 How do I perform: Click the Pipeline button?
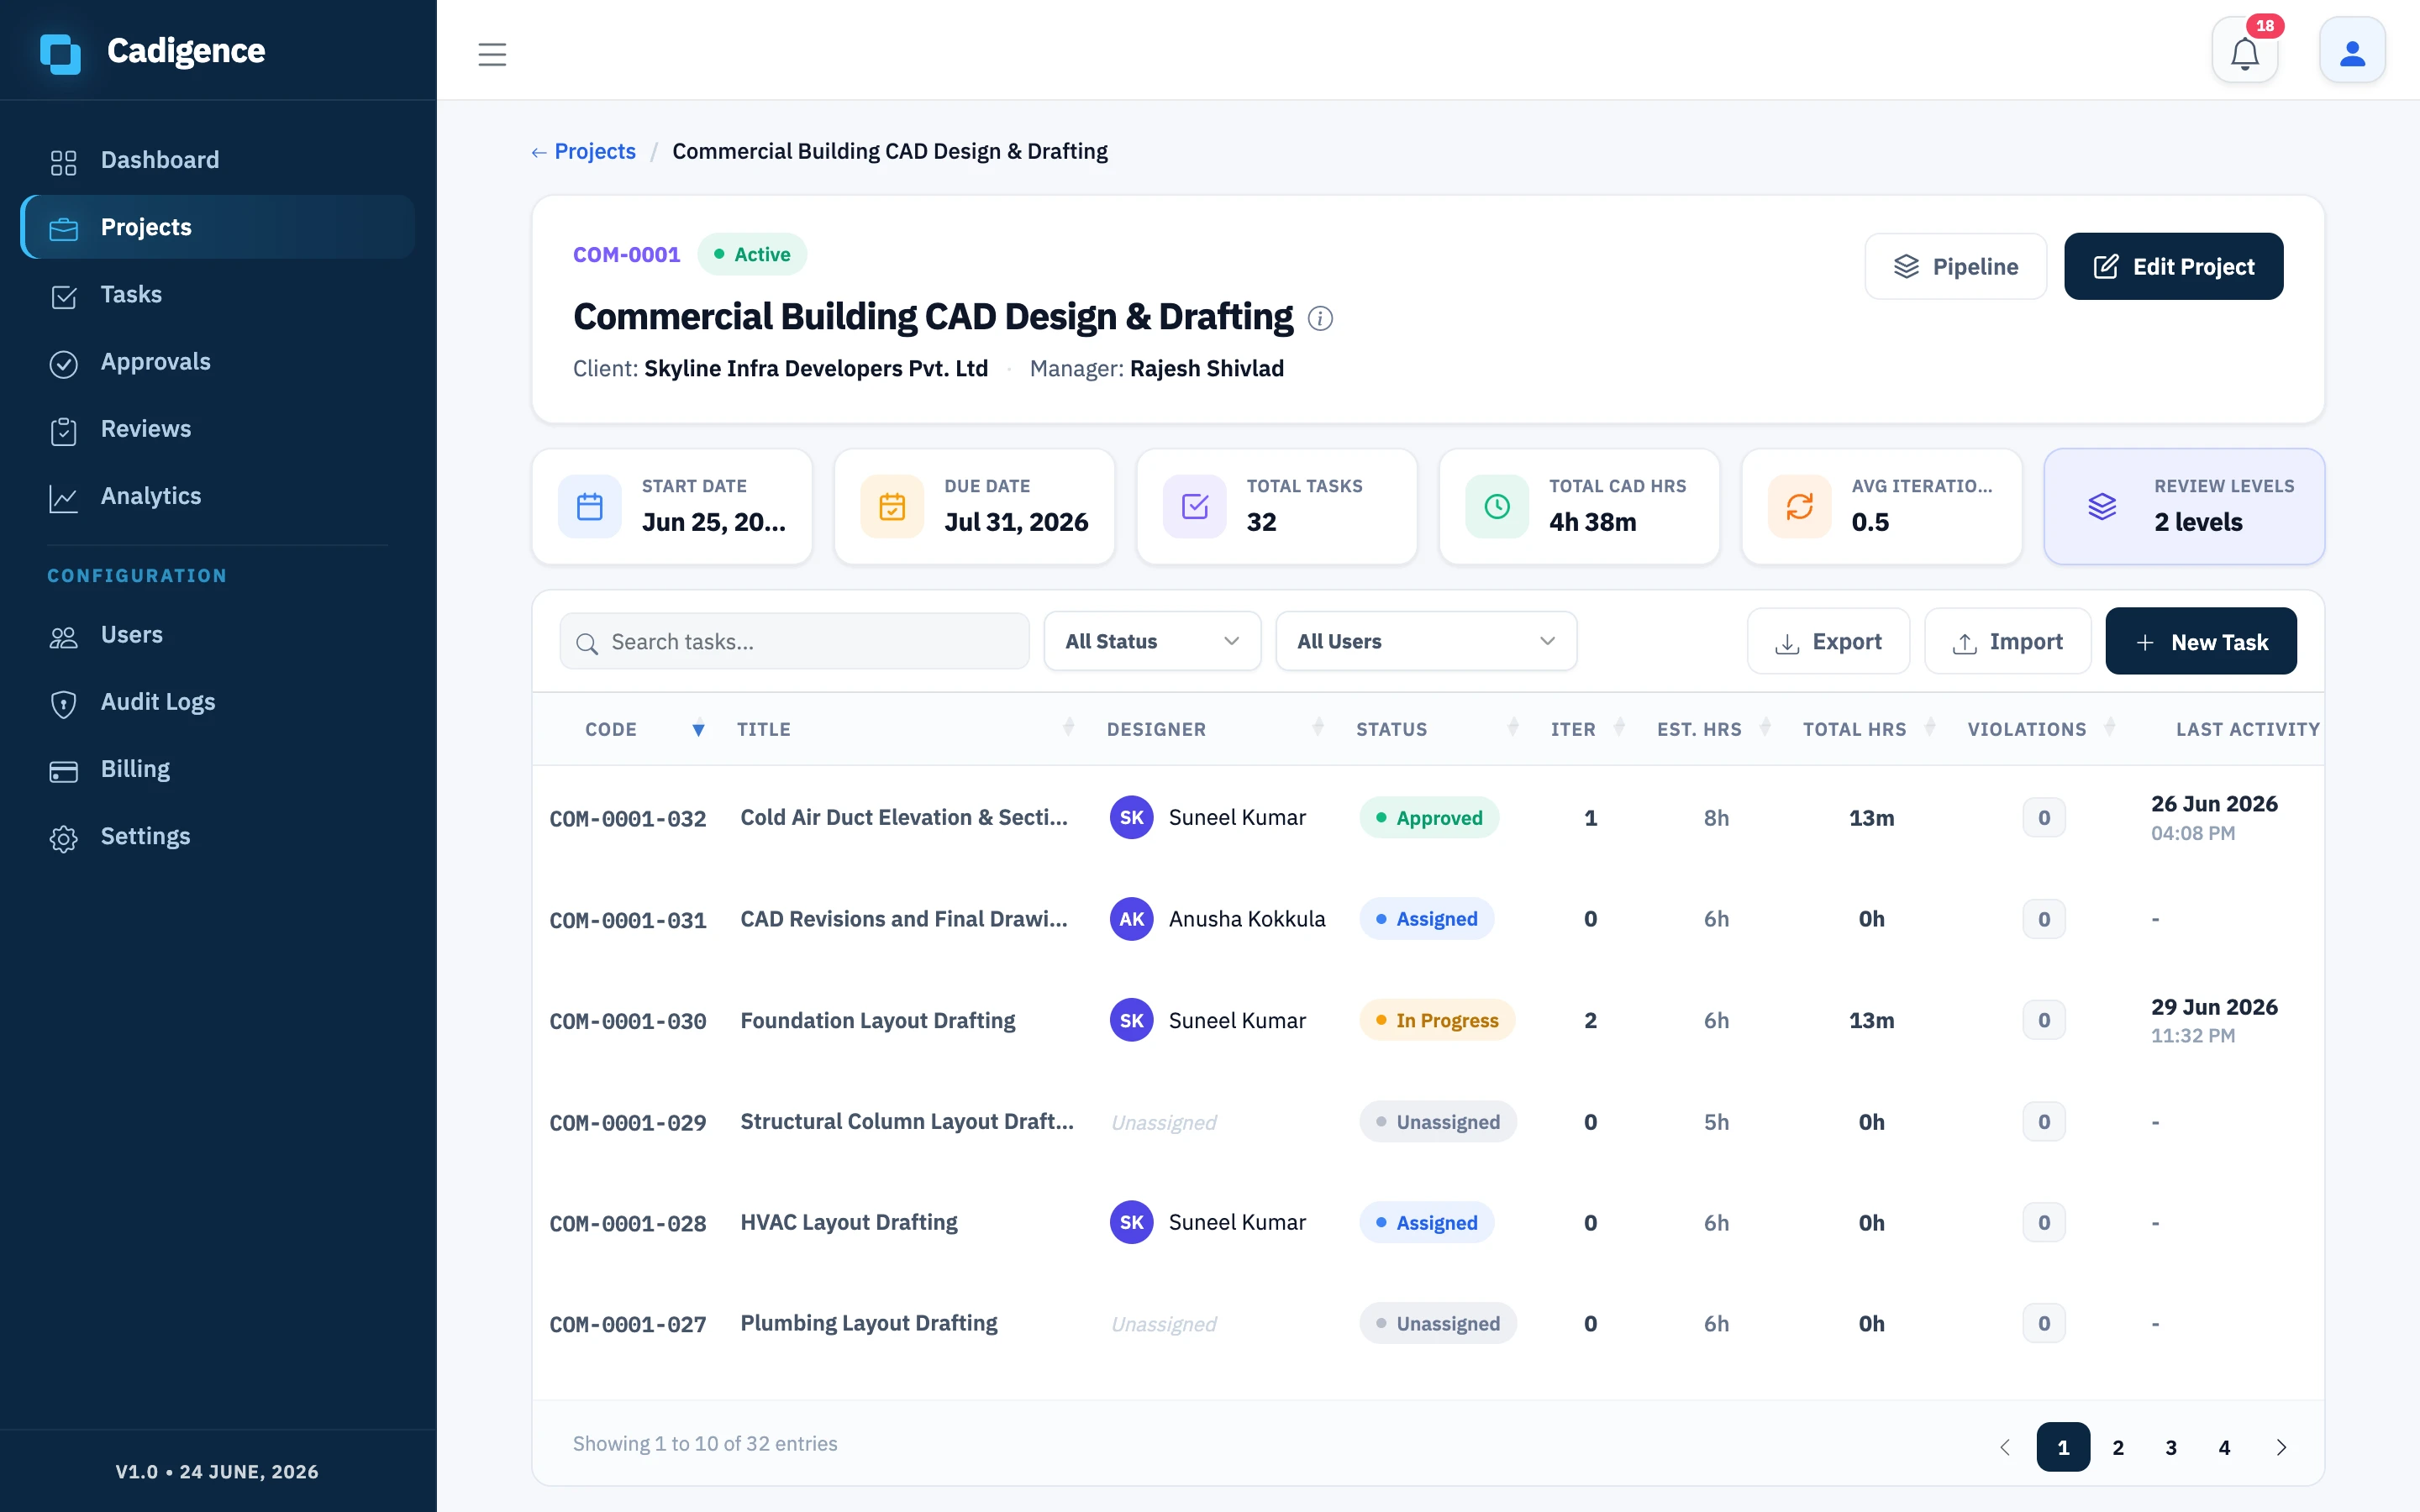pos(1955,266)
